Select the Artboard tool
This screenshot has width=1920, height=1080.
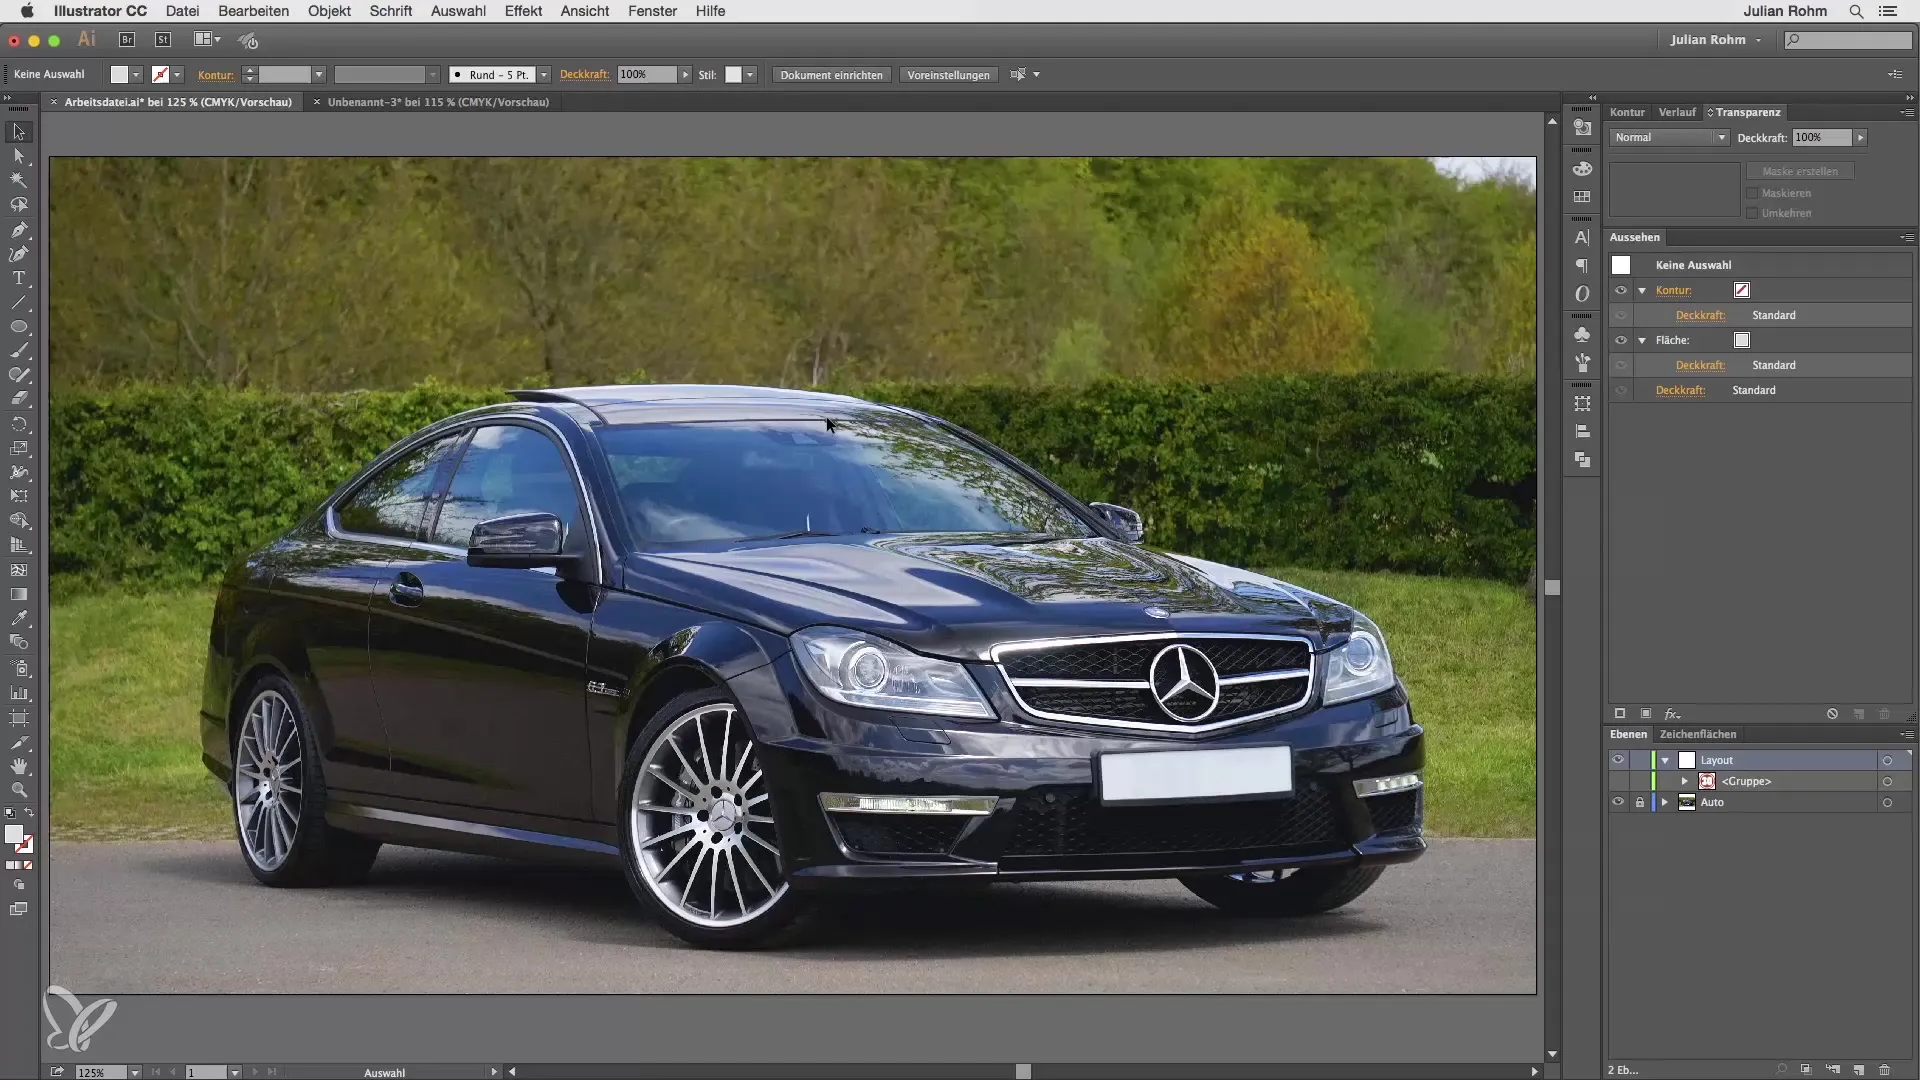pos(18,718)
